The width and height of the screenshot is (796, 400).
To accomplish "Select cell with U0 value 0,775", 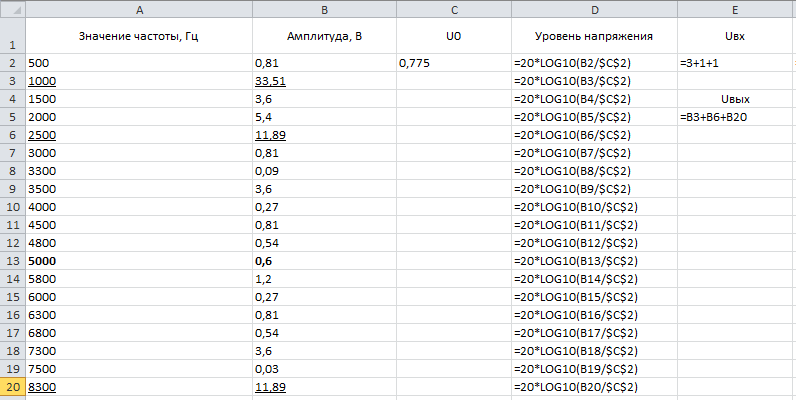I will [x=454, y=63].
